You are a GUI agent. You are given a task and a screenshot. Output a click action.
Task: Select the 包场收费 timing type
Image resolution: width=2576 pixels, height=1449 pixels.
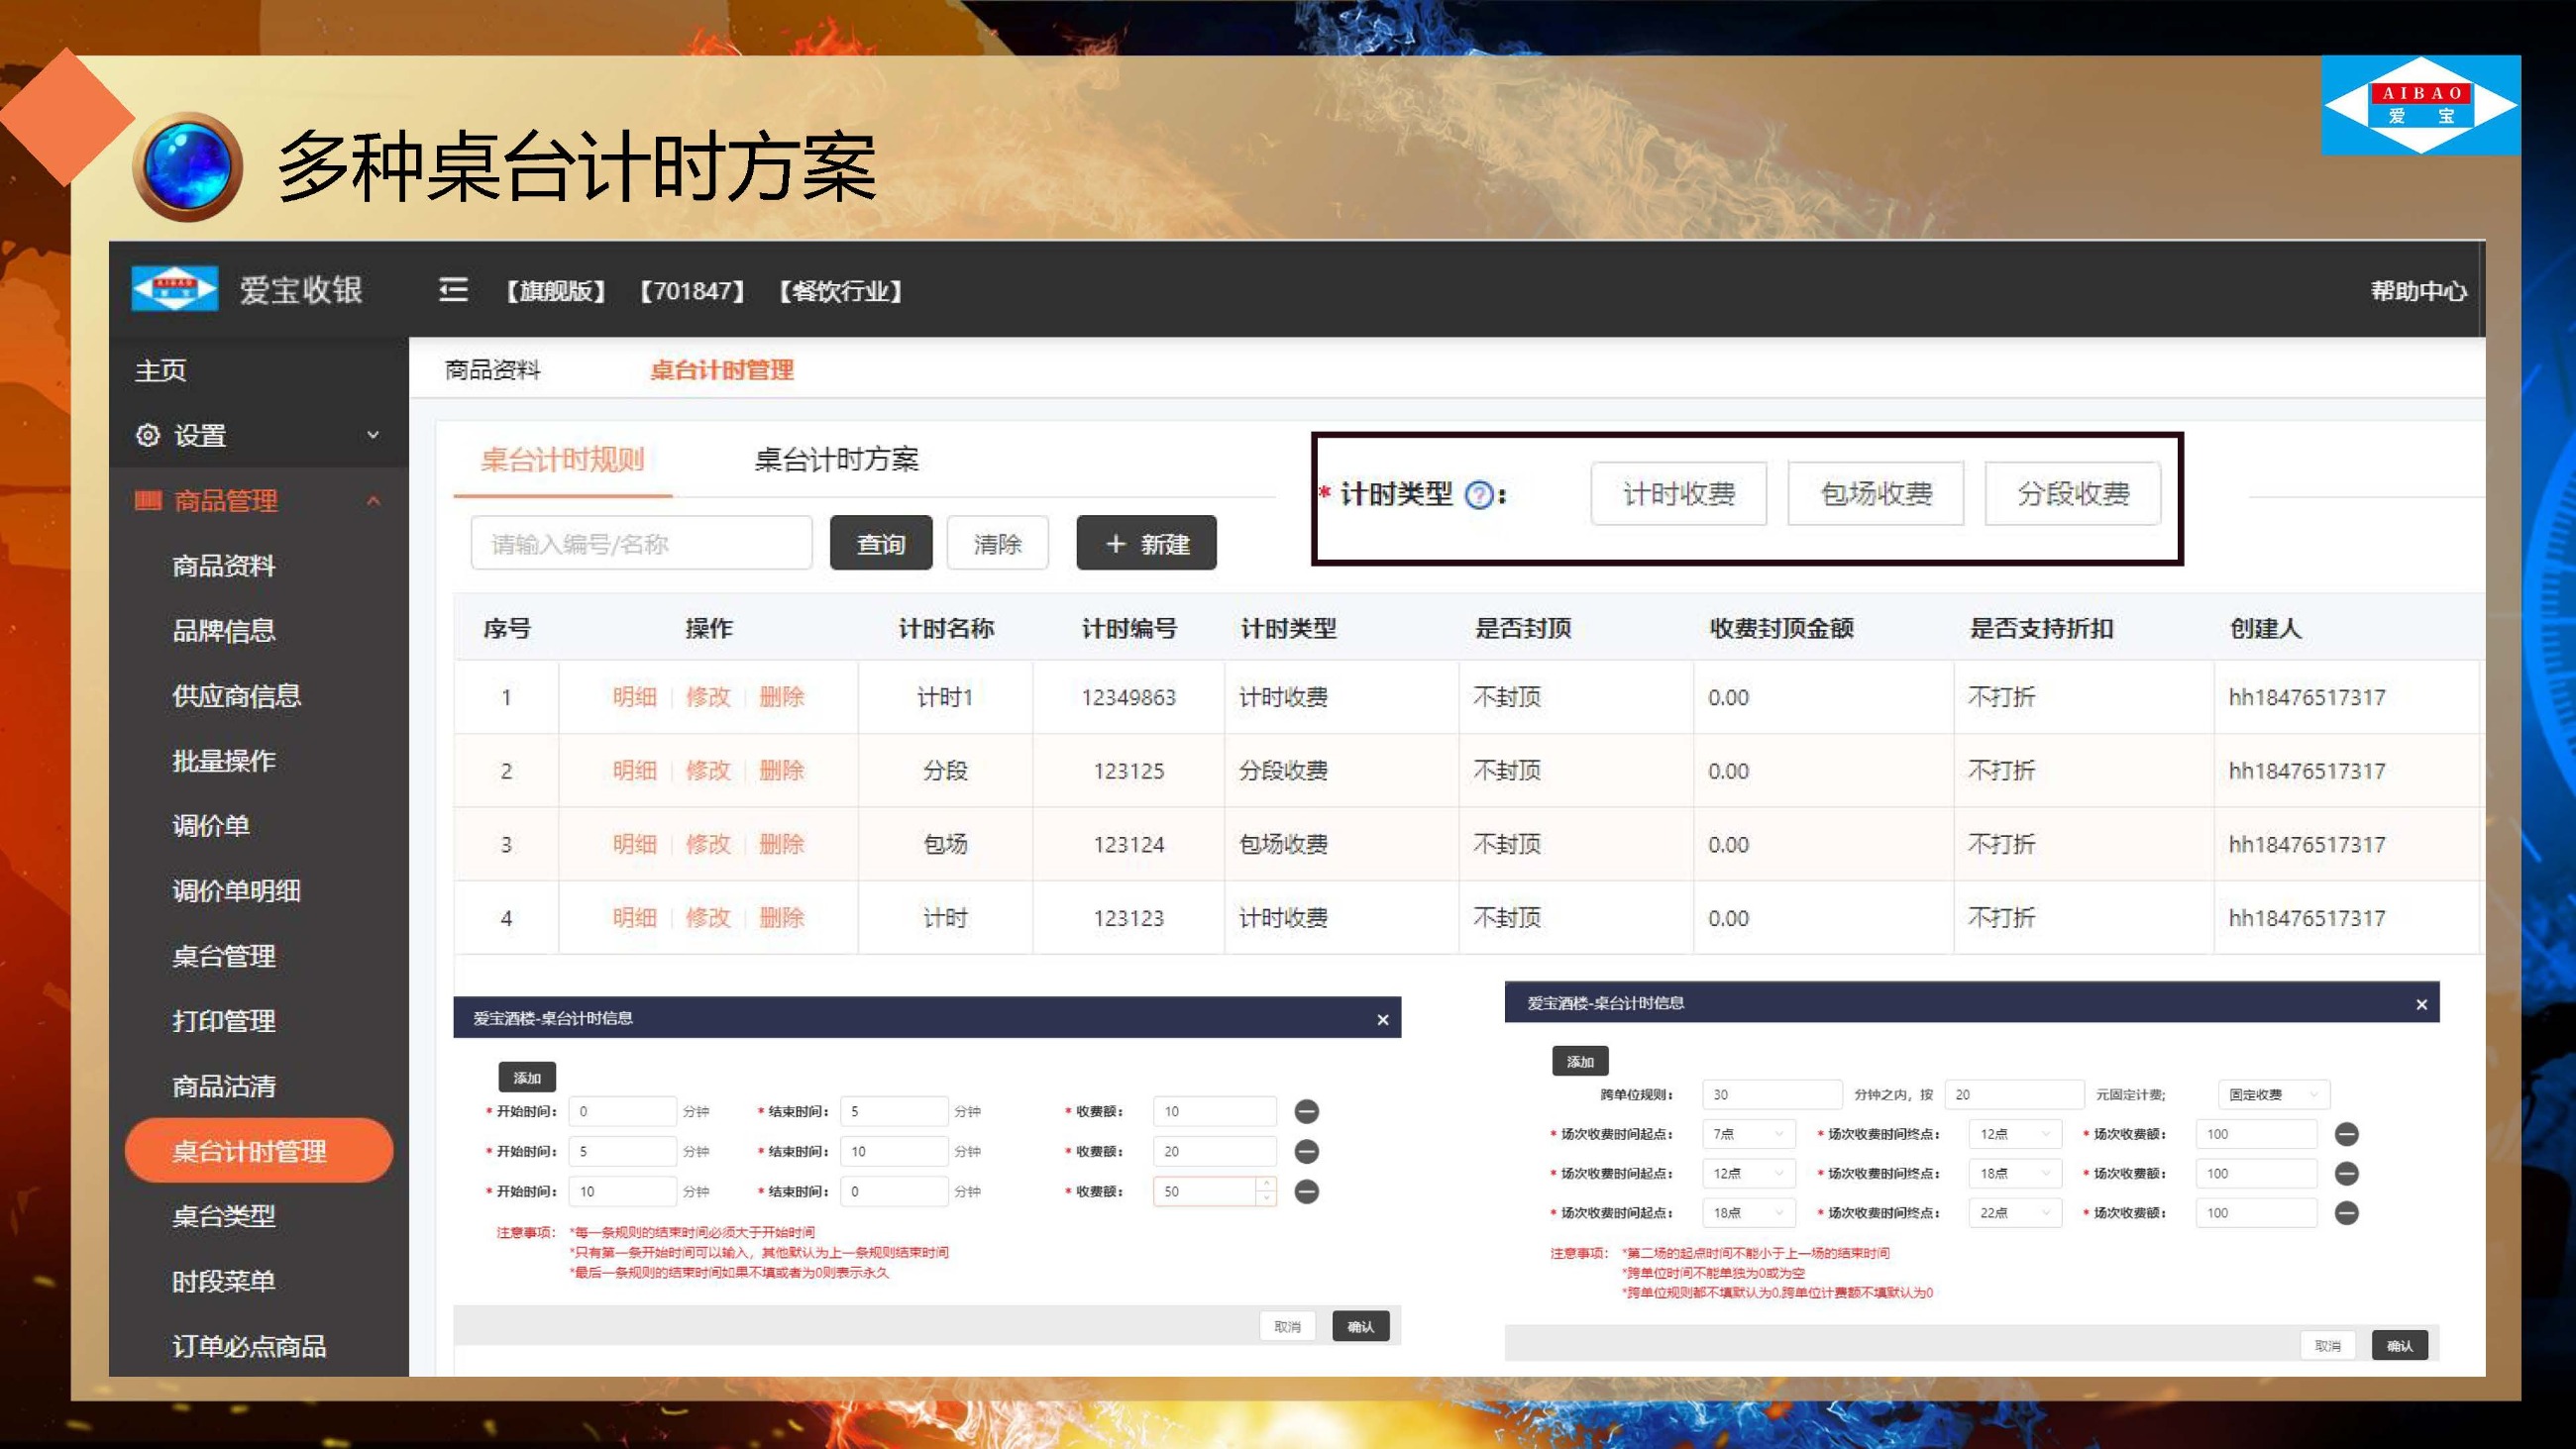pyautogui.click(x=1874, y=493)
